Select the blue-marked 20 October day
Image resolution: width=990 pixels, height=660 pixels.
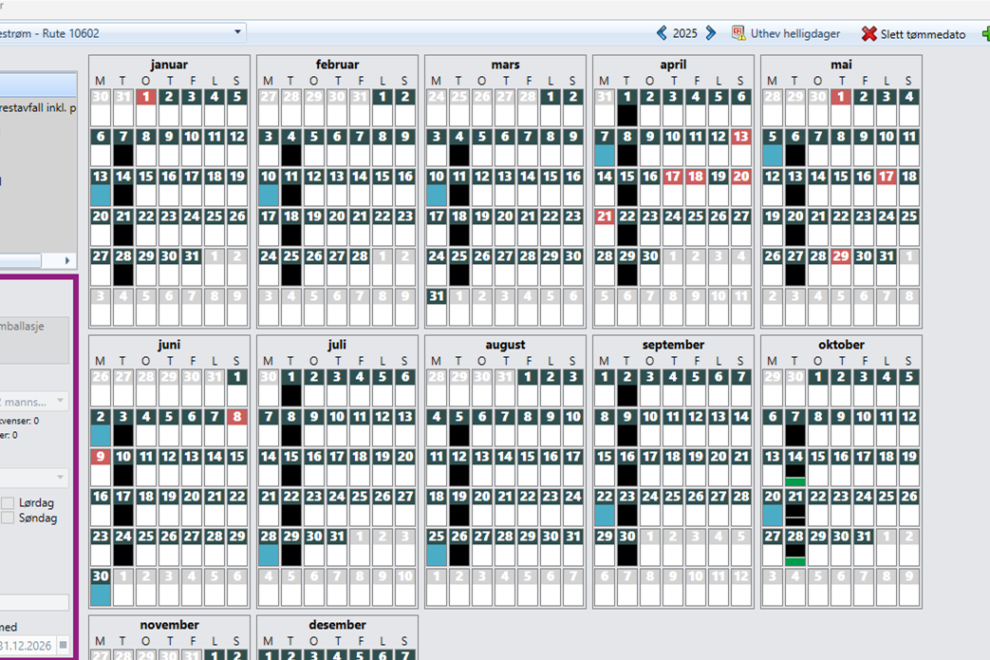(x=772, y=507)
